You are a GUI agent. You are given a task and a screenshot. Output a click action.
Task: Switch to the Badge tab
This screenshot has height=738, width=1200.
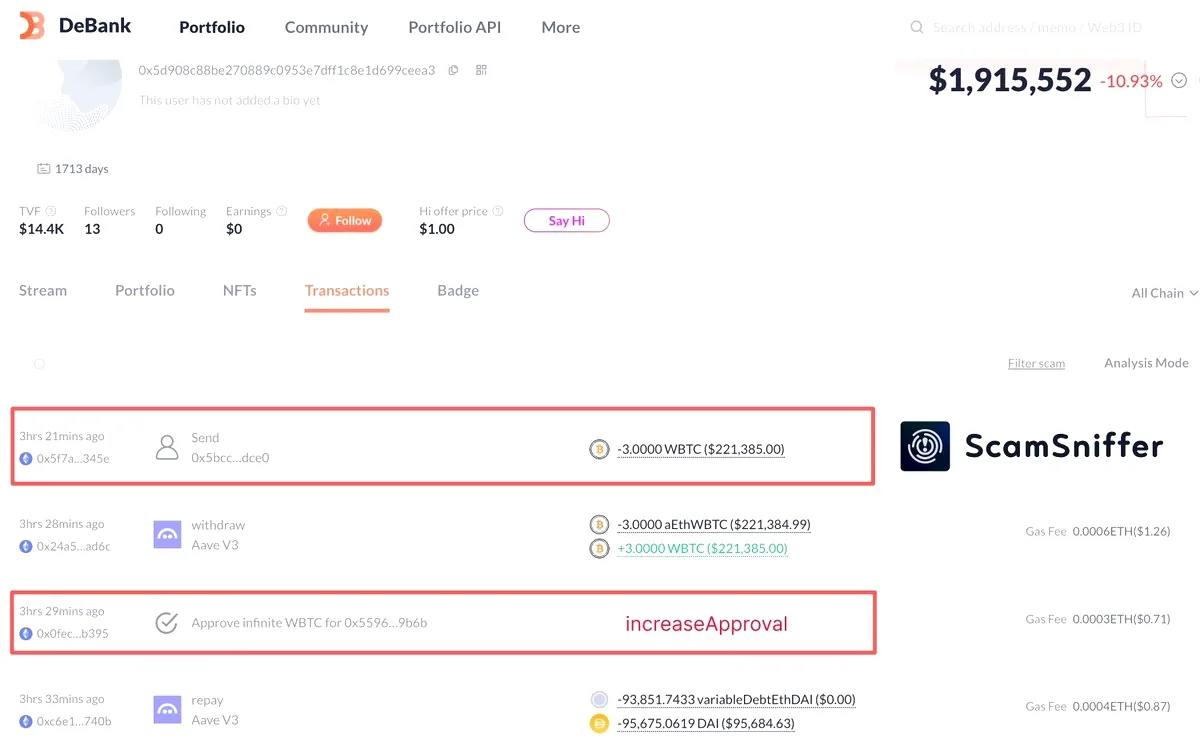coord(458,290)
